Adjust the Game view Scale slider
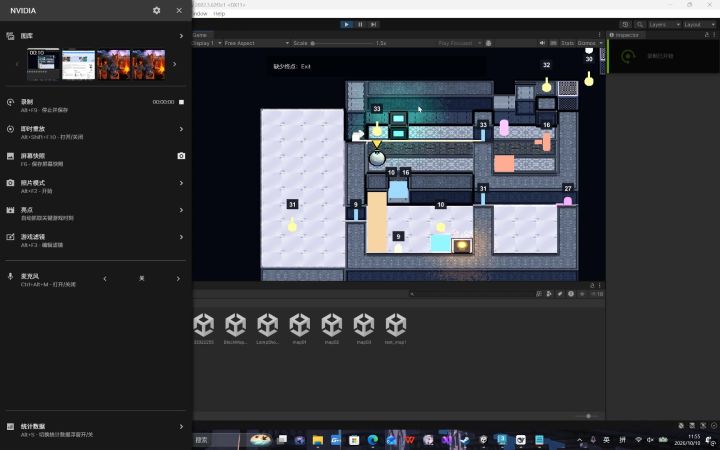Viewport: 720px width, 450px height. (x=342, y=43)
